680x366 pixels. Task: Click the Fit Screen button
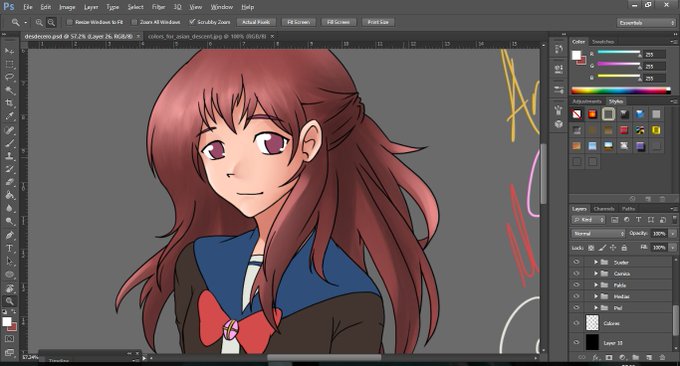298,22
